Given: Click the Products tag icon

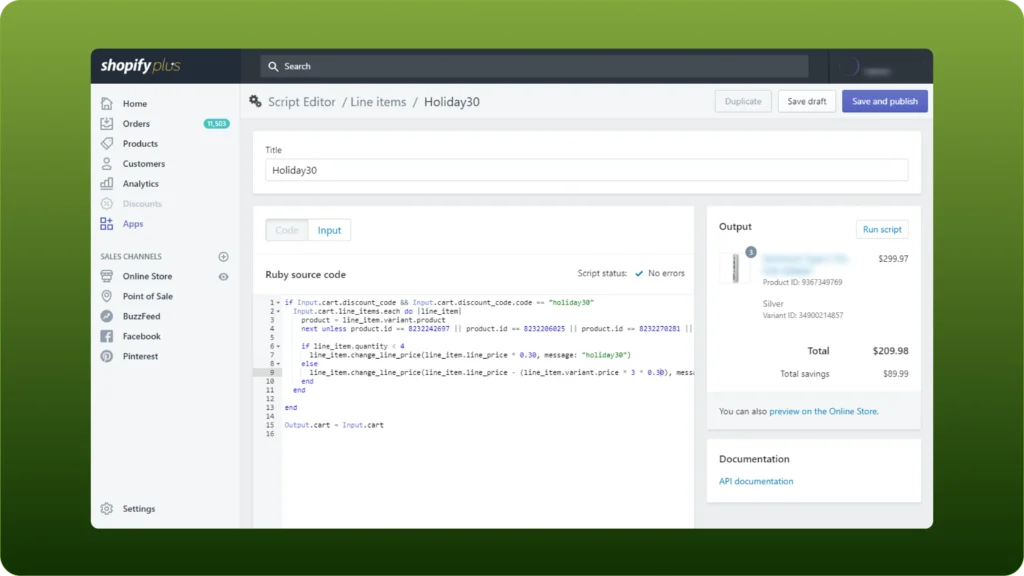Looking at the screenshot, I should pyautogui.click(x=107, y=144).
